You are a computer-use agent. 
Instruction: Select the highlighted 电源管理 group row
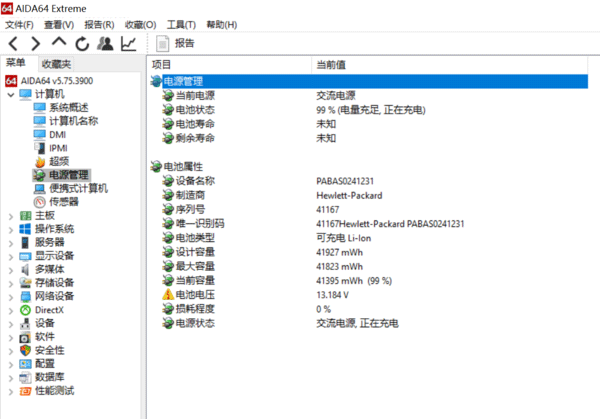coord(369,82)
